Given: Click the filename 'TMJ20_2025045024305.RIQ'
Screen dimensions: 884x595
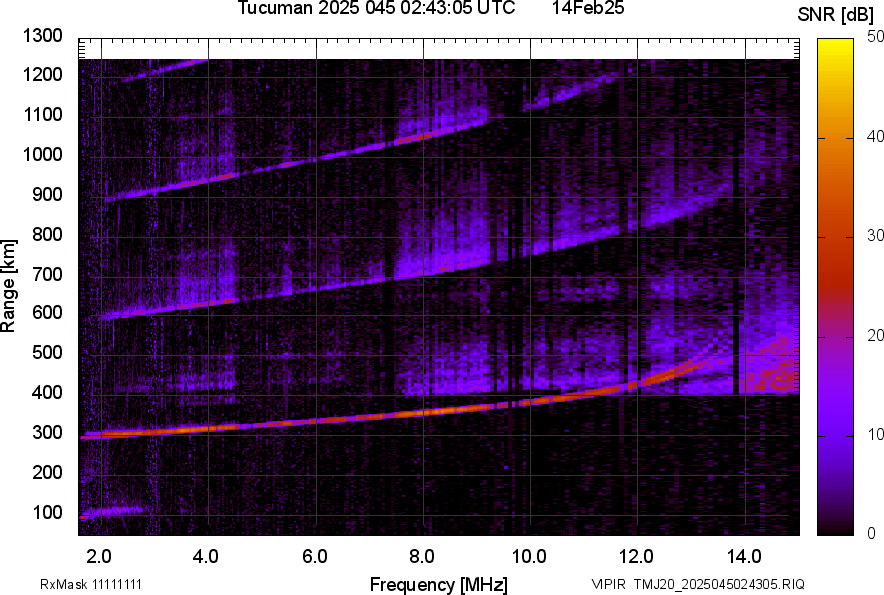Looking at the screenshot, I should click(719, 584).
